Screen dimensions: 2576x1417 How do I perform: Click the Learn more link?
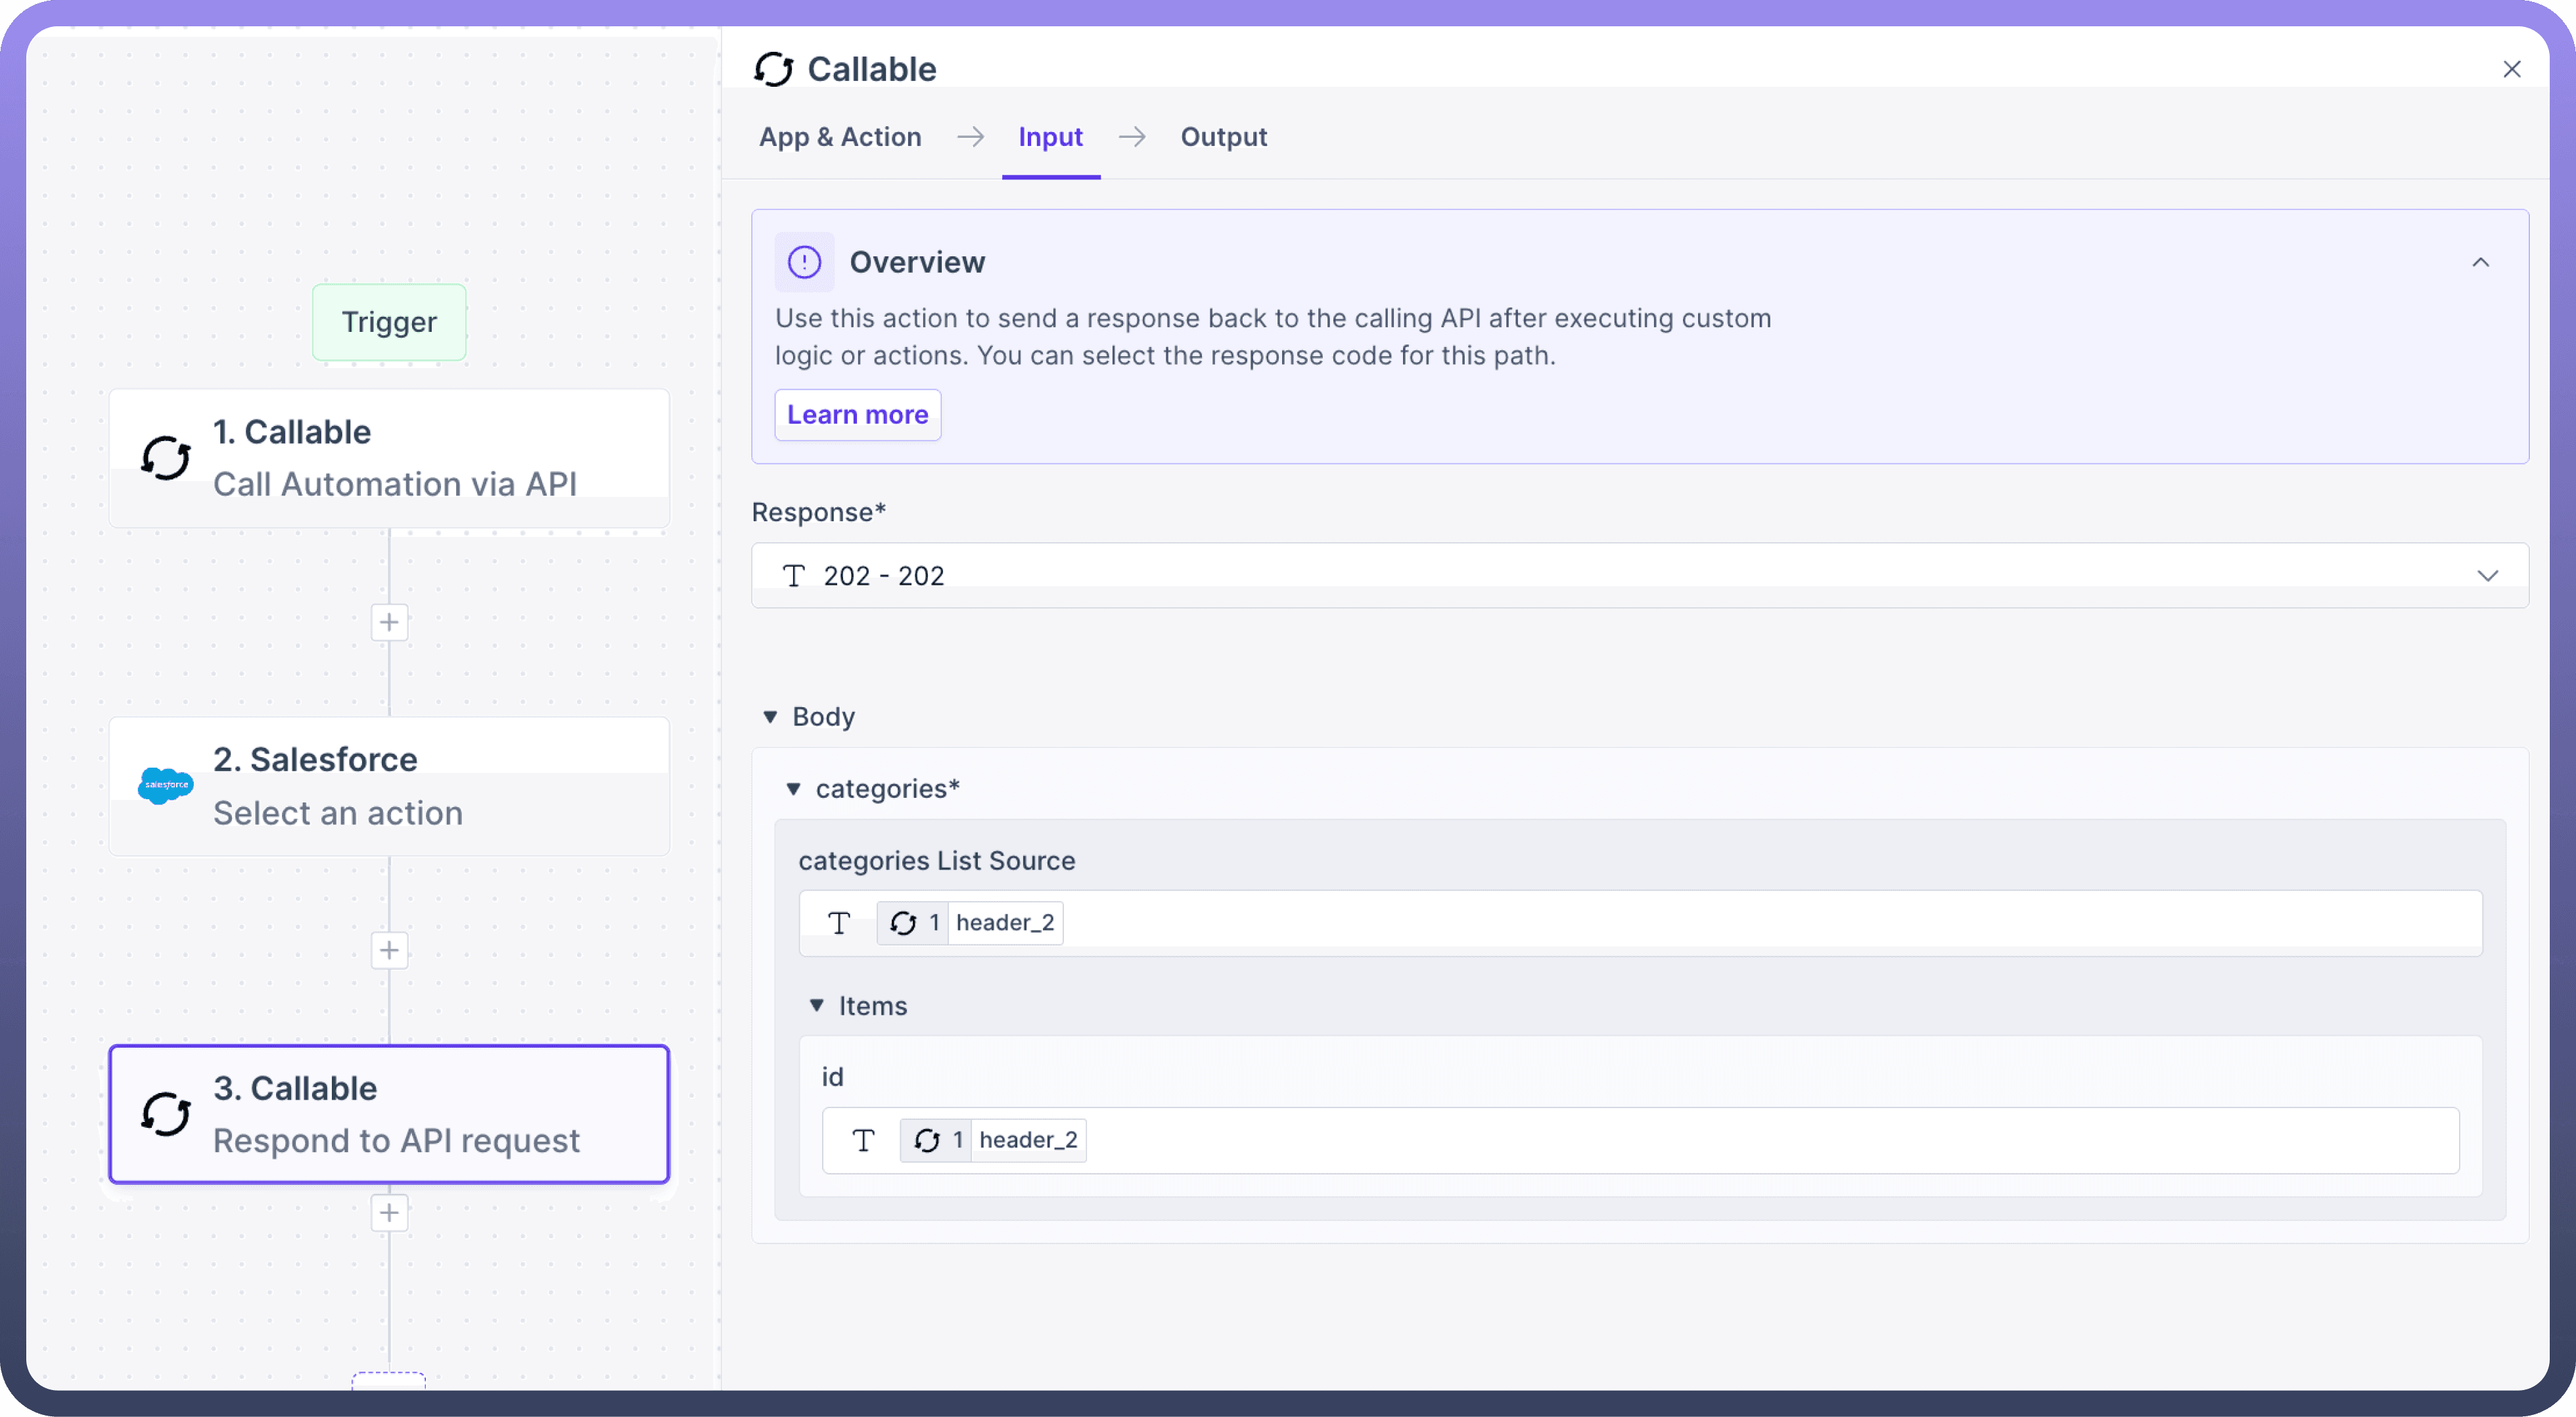857,415
